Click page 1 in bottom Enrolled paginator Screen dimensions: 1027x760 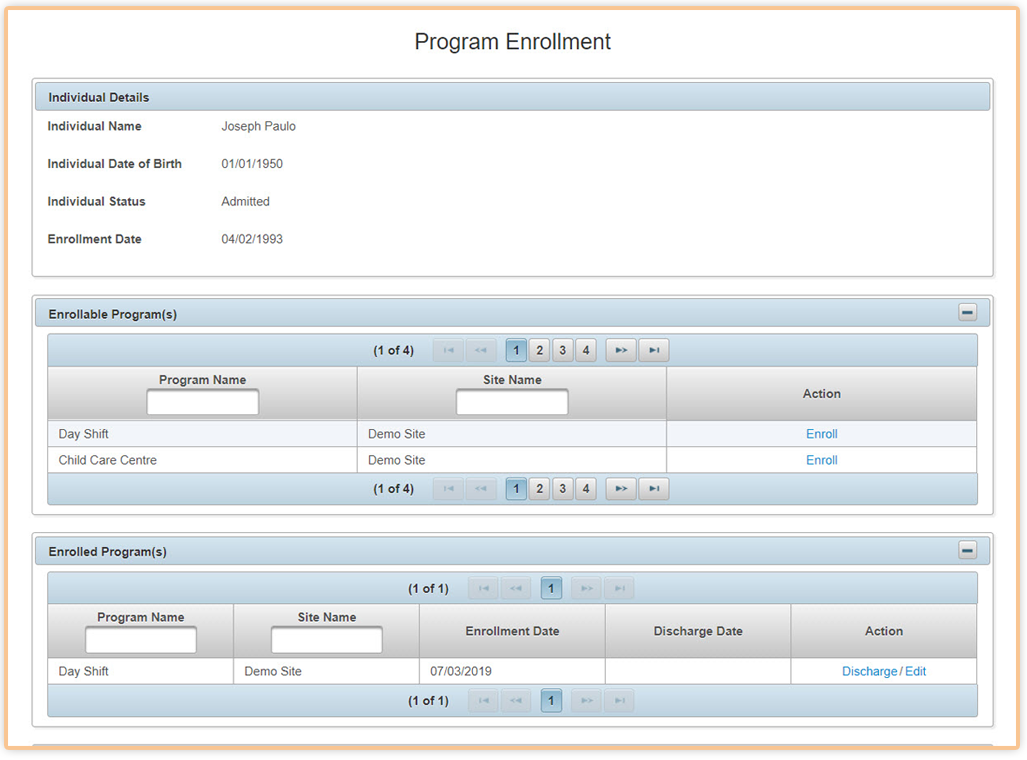(551, 700)
